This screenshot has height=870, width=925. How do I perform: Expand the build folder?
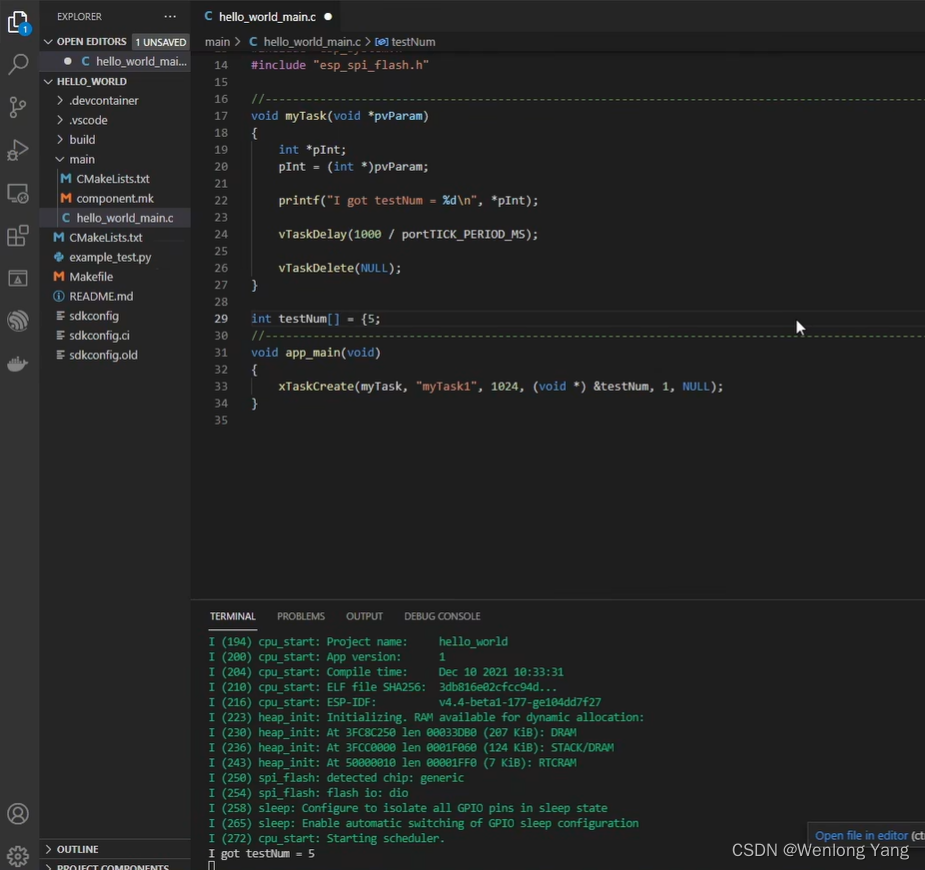[60, 139]
